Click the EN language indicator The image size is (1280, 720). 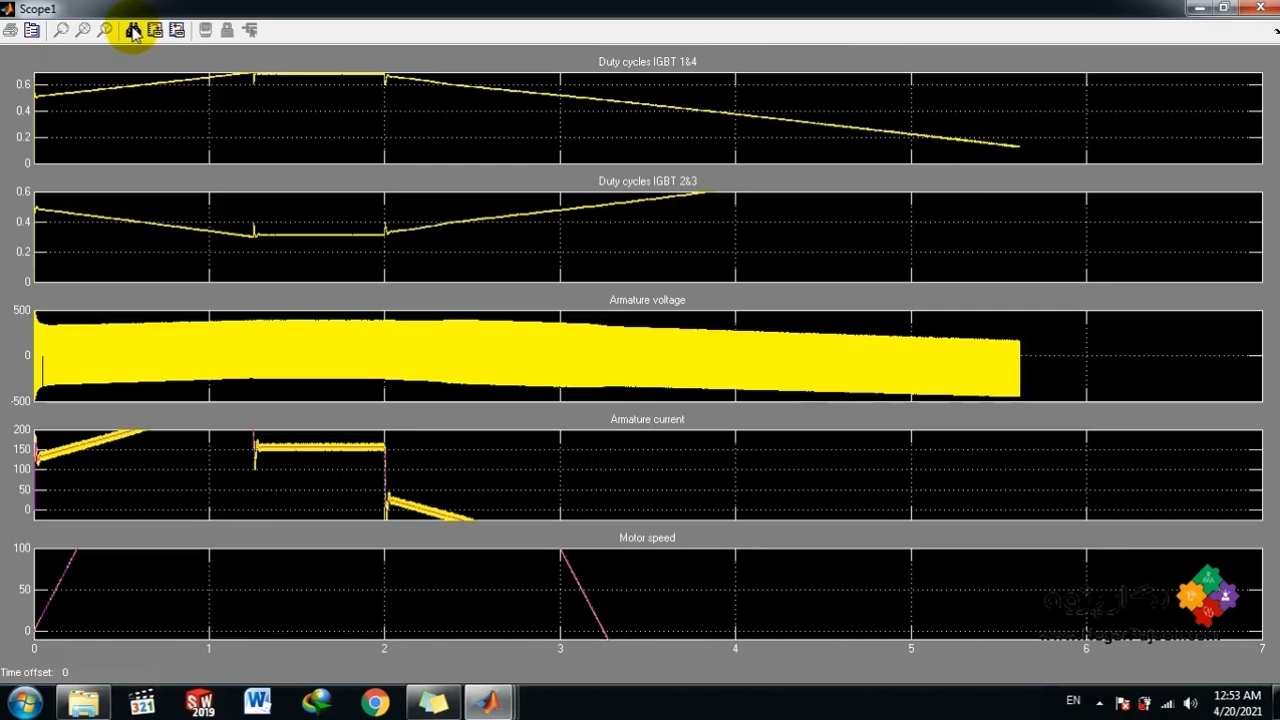(x=1073, y=701)
